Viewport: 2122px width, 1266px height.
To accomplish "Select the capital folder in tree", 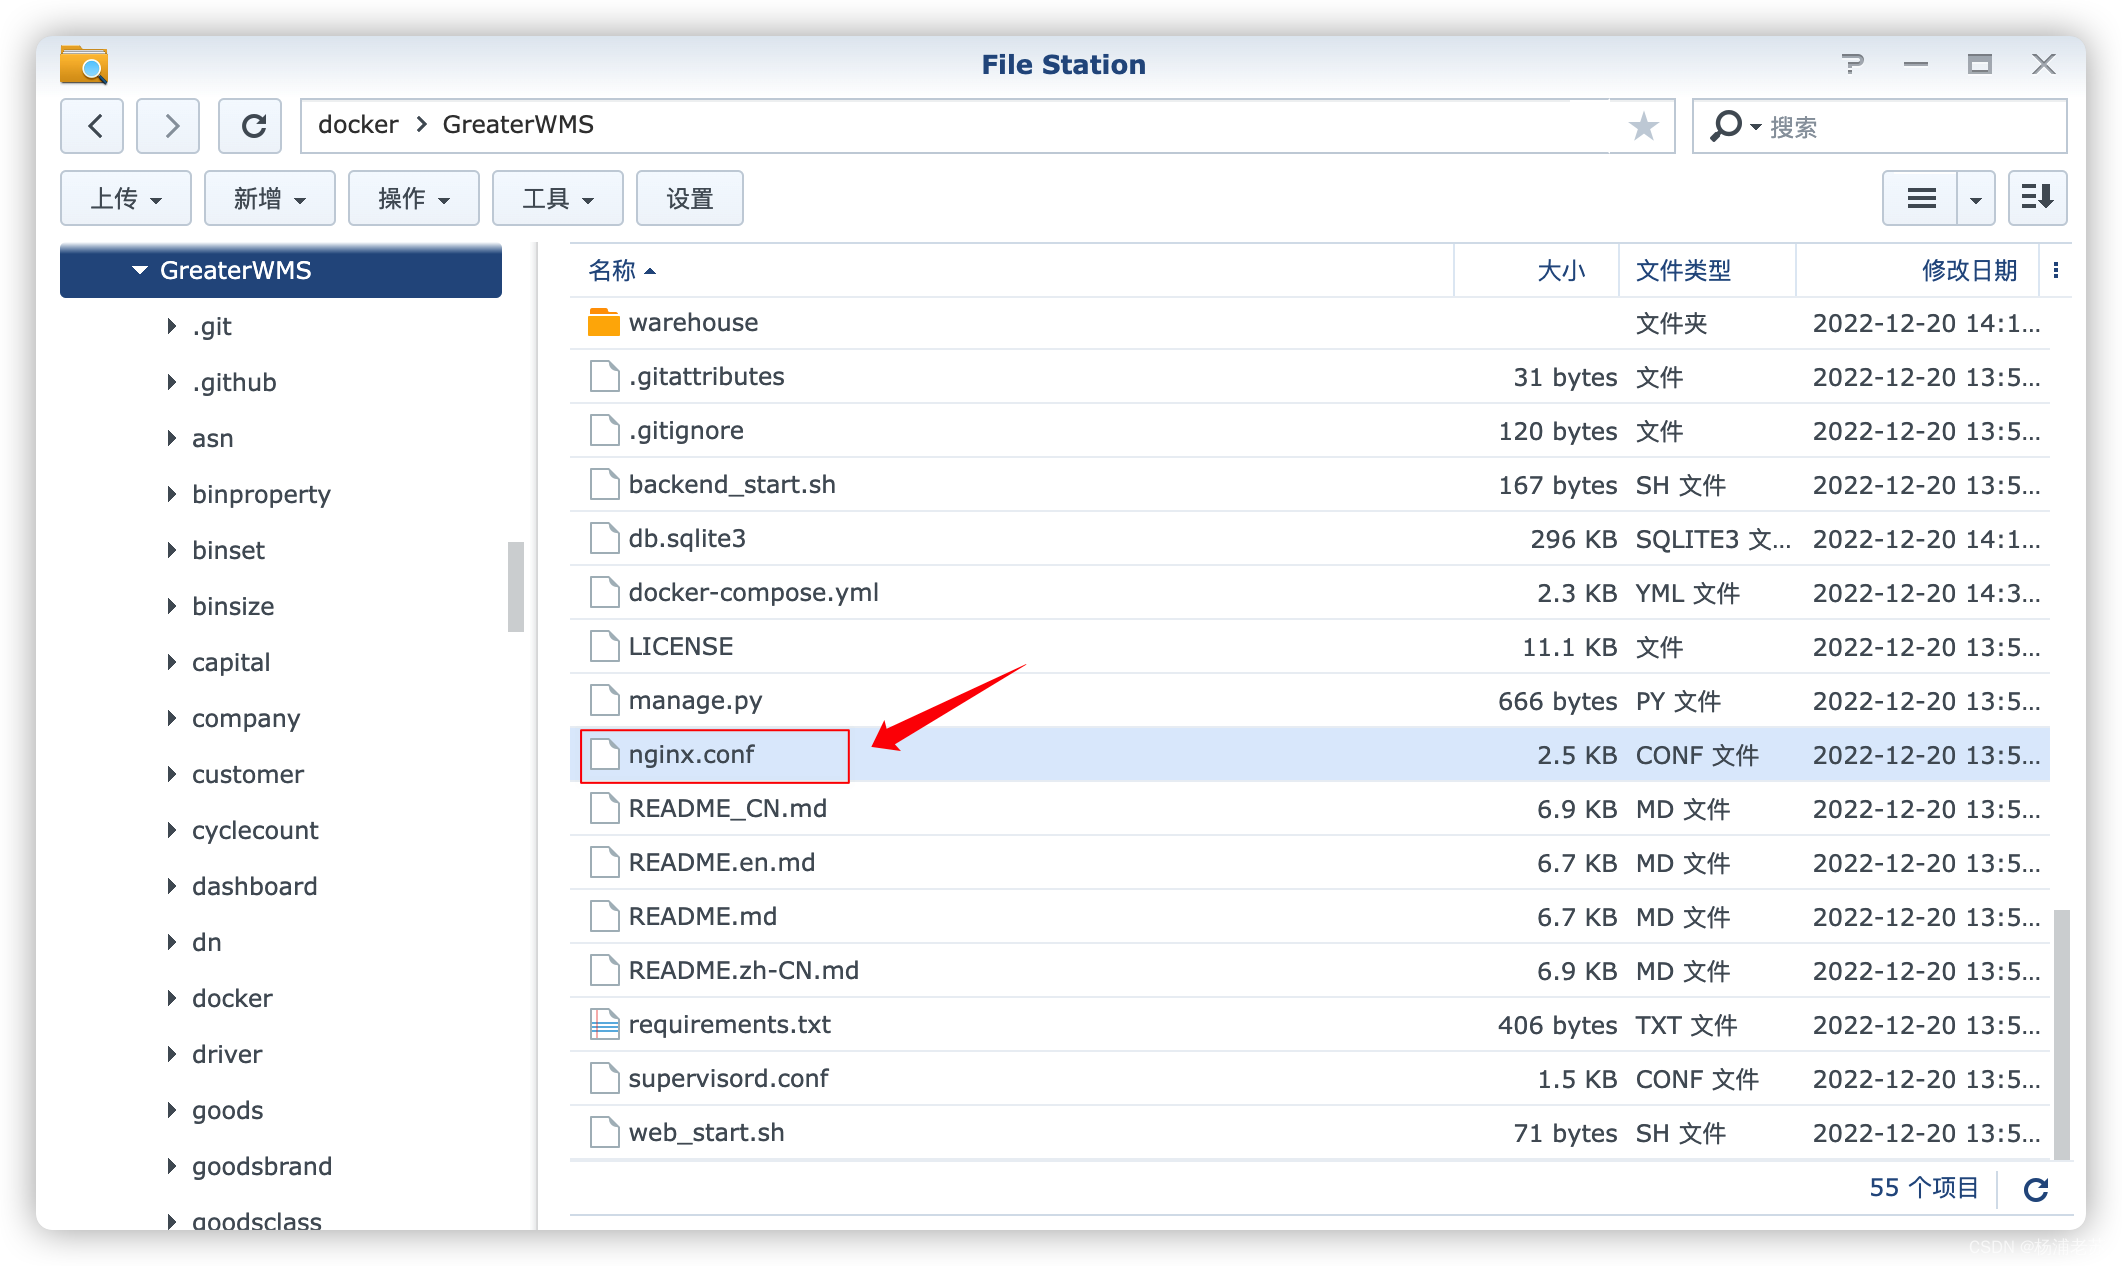I will click(x=231, y=662).
